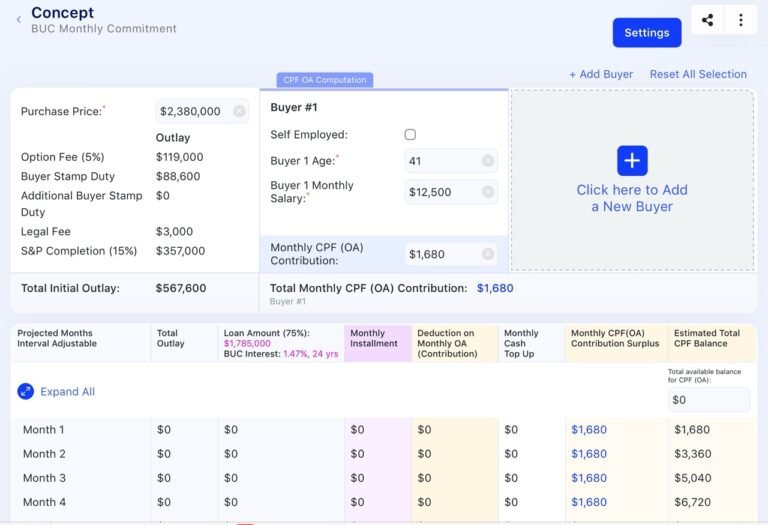Click the BUC Interest 1.47%, 24 yrs value
The height and width of the screenshot is (525, 768).
[311, 354]
